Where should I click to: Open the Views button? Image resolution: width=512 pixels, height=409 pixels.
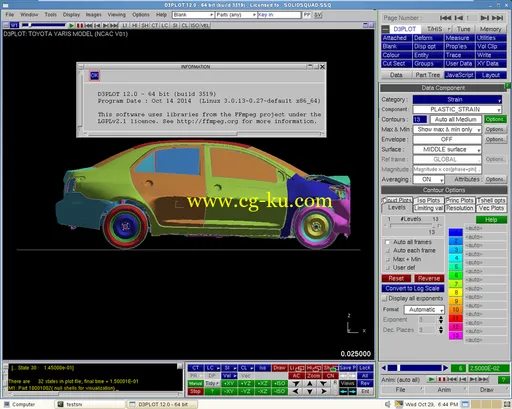point(347,383)
